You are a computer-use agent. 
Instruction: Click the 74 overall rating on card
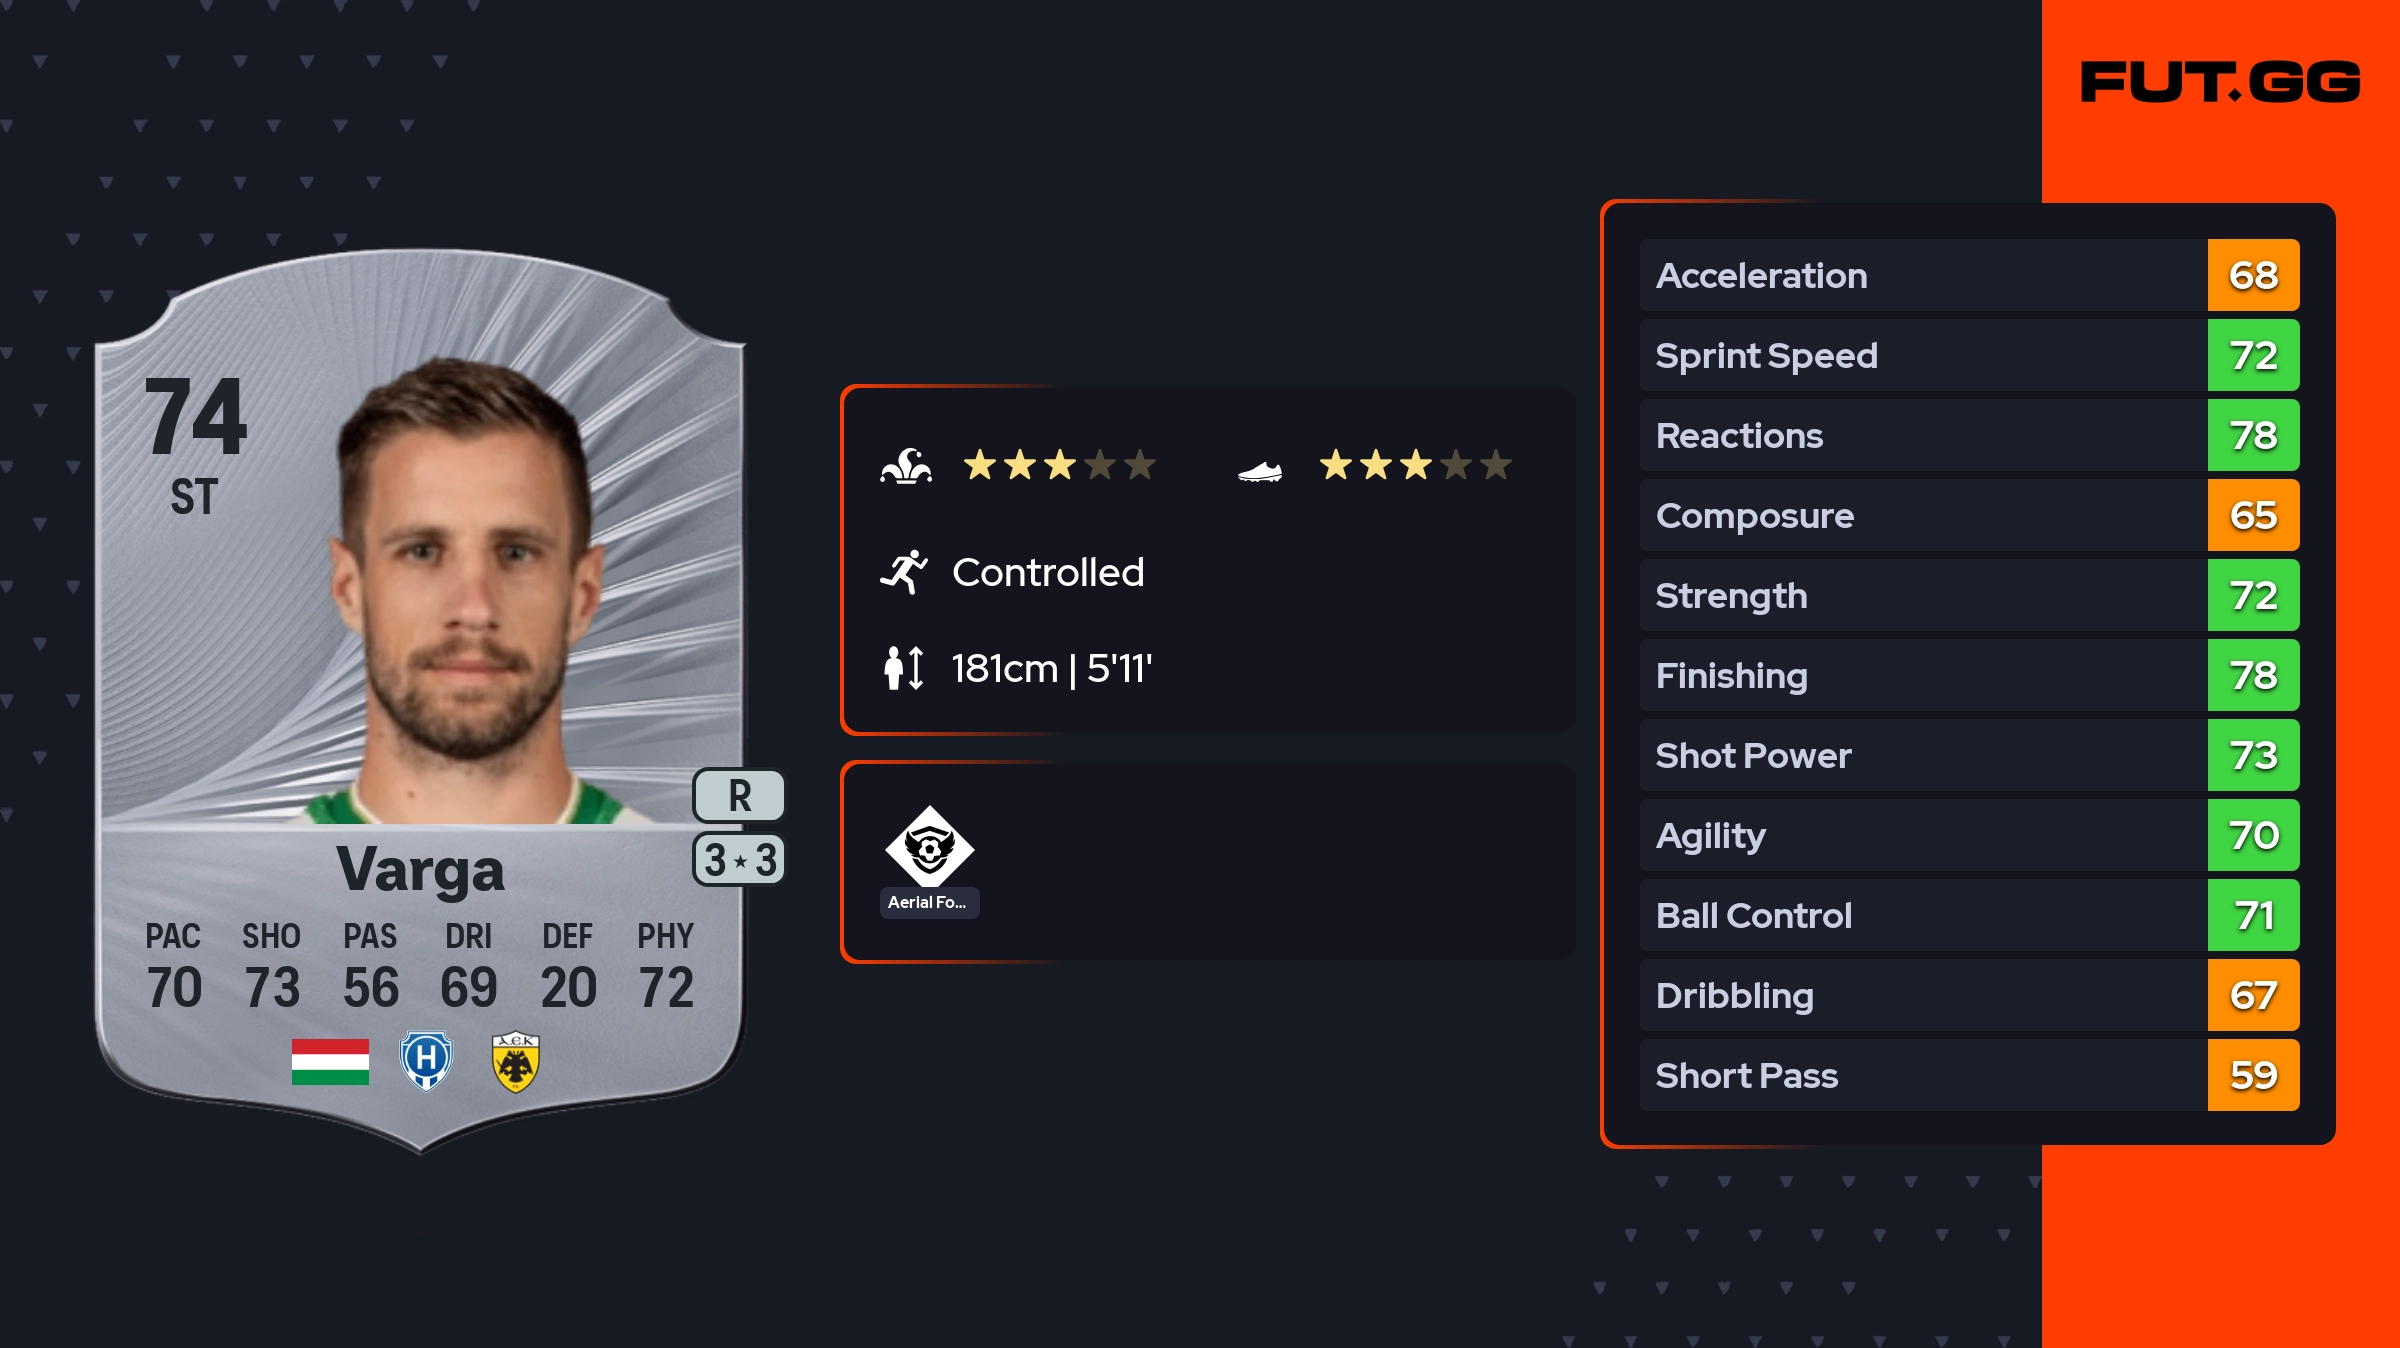196,416
